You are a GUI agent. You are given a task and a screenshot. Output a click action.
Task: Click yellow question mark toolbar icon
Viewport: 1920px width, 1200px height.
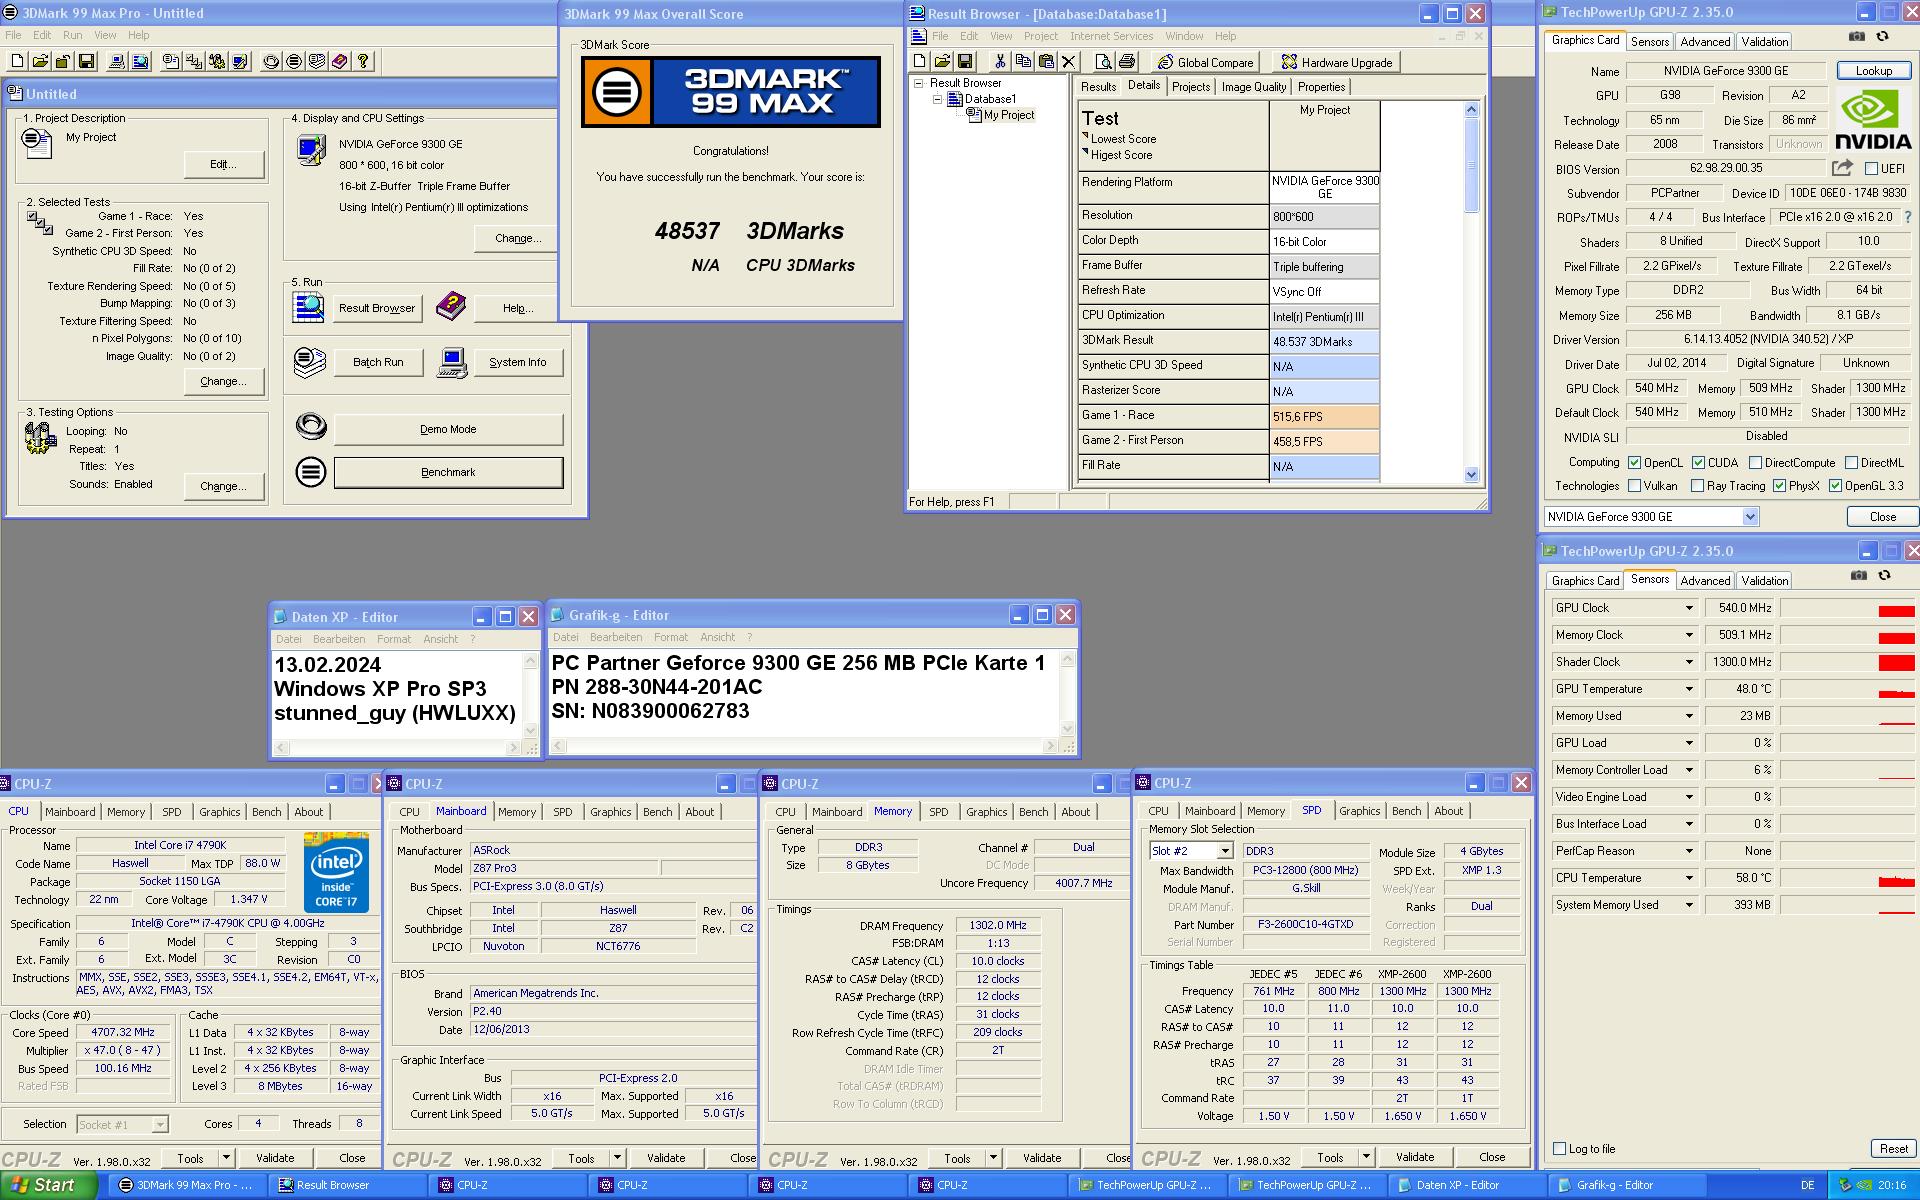(x=363, y=61)
